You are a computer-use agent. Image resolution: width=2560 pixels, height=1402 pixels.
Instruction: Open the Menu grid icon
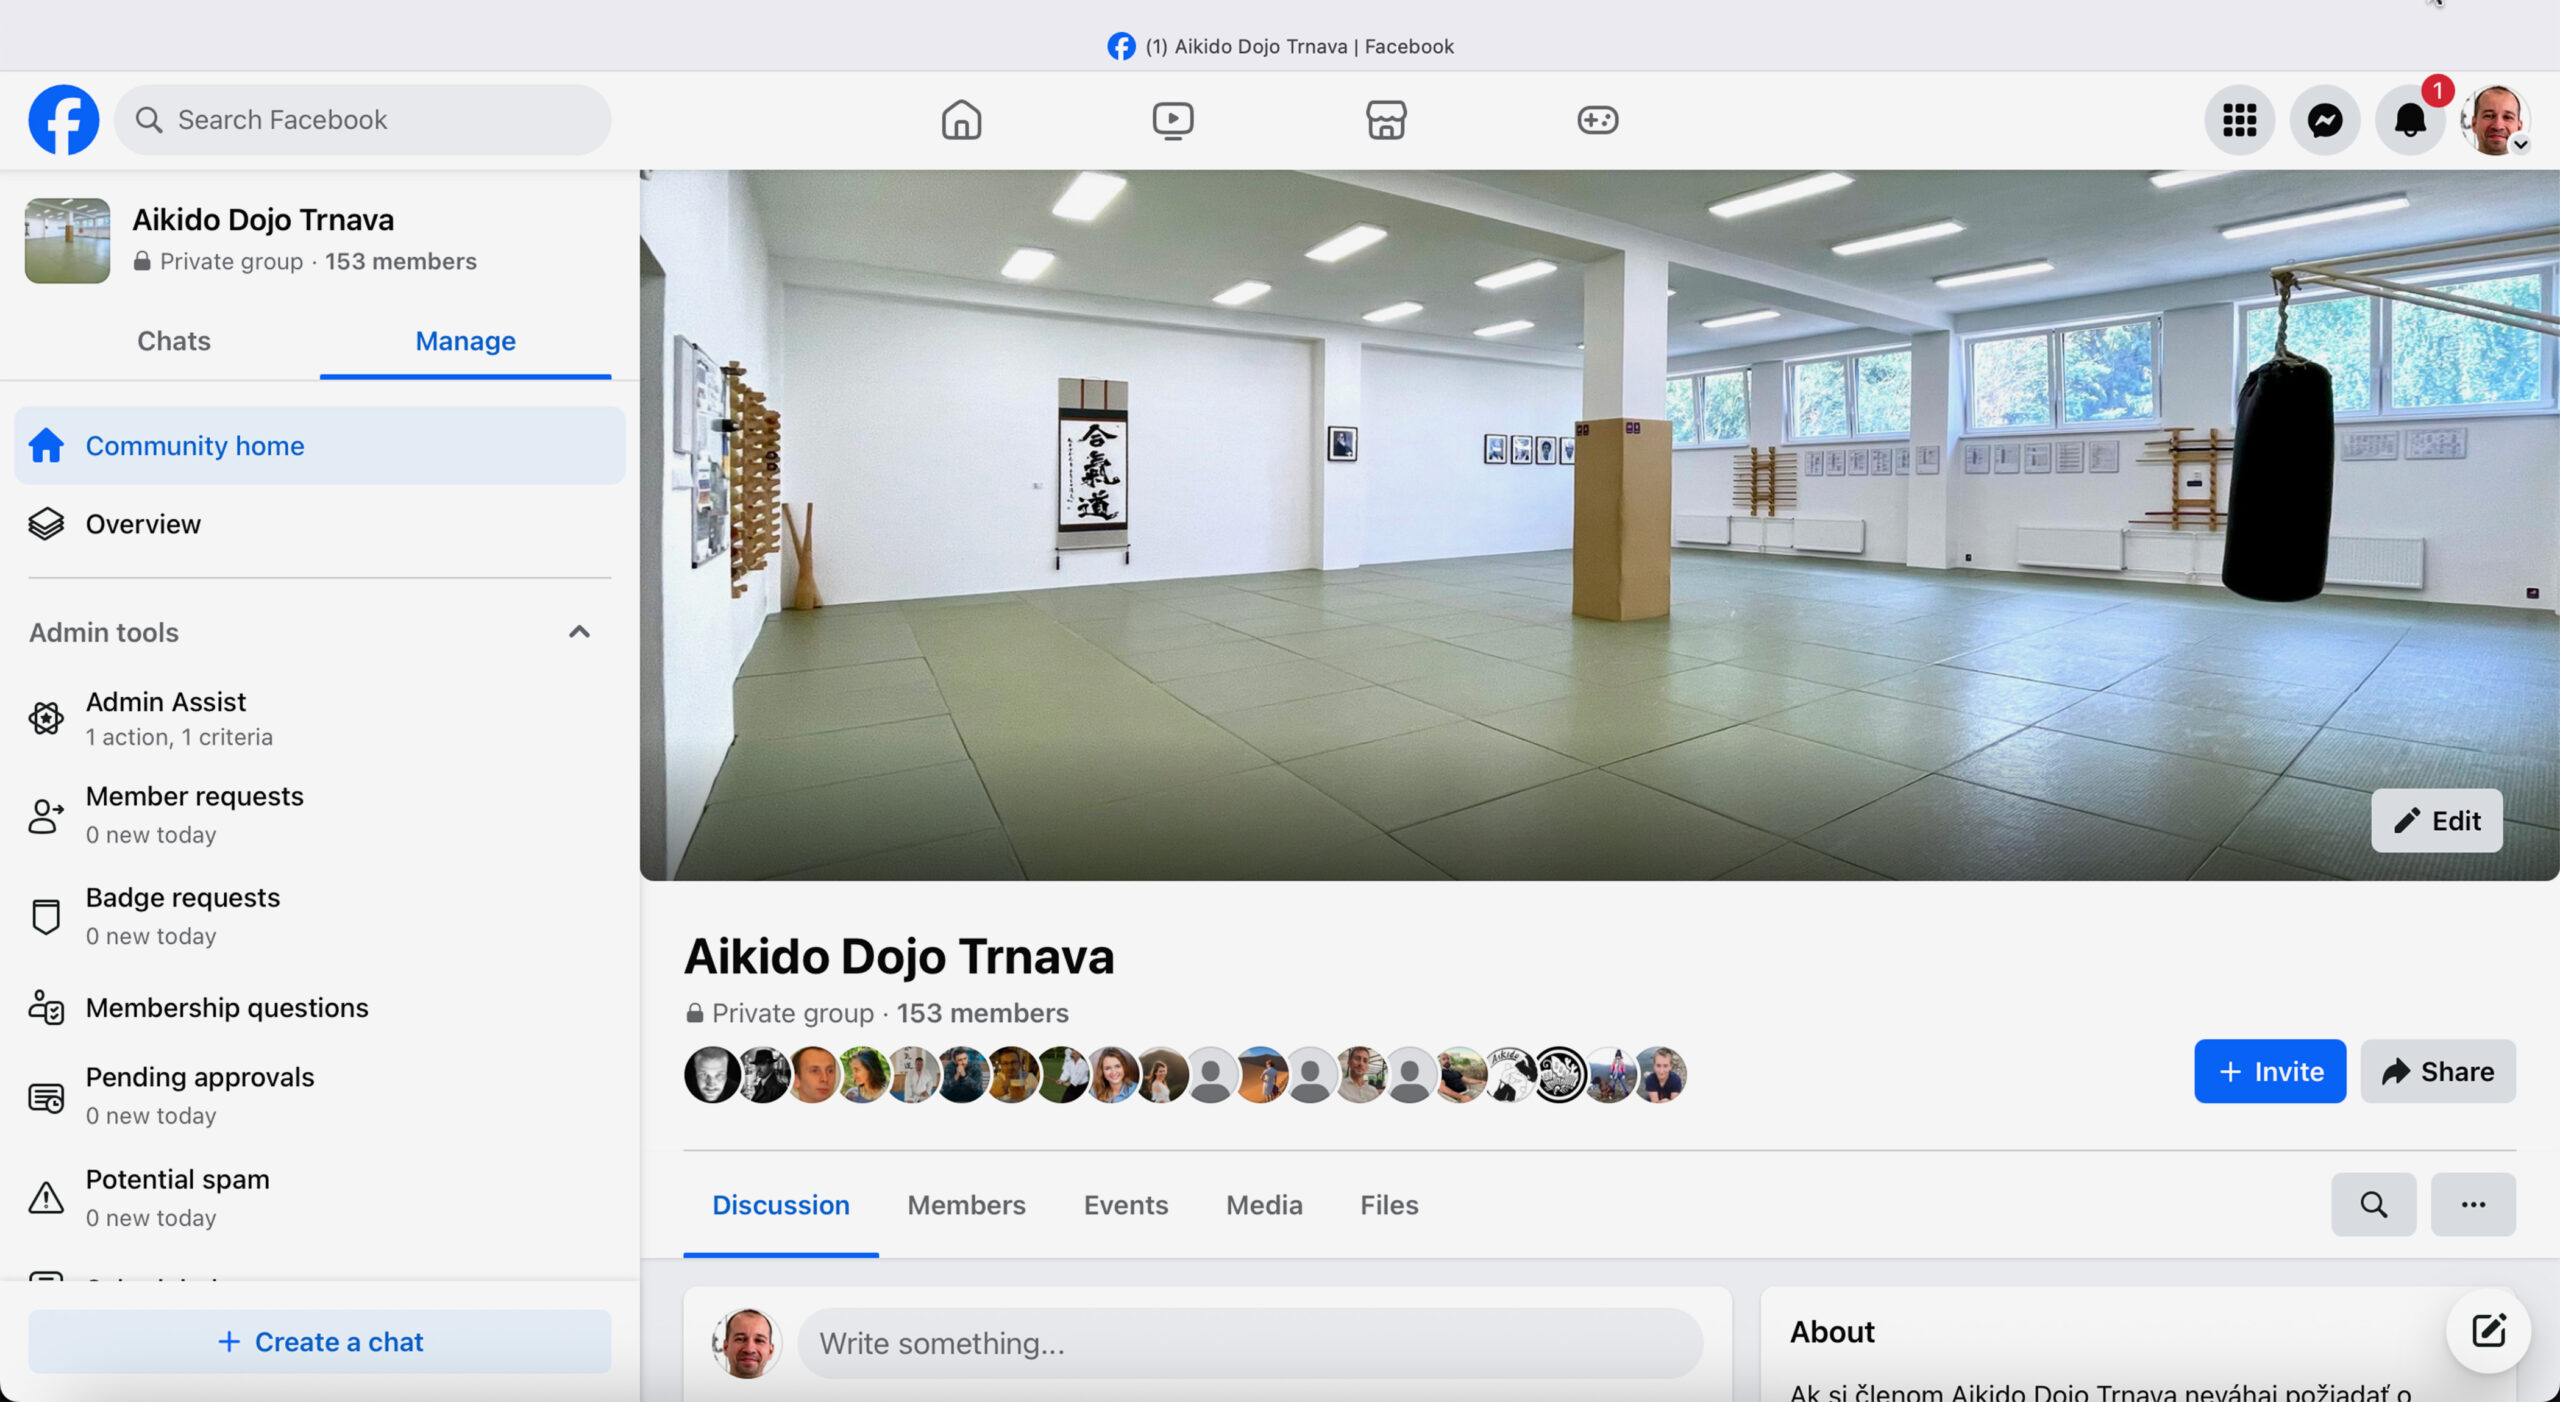pos(2240,120)
